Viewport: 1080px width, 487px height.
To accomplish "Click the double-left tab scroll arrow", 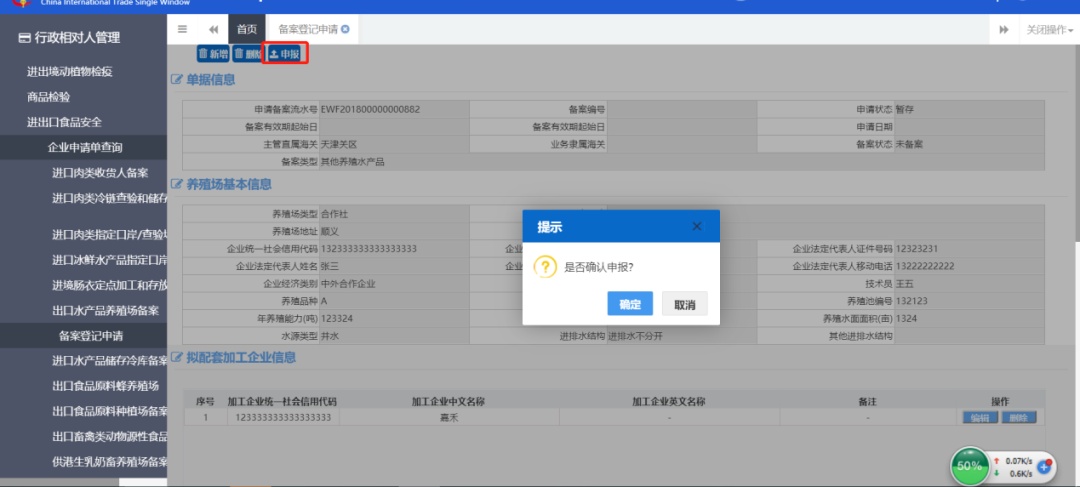I will coord(213,30).
